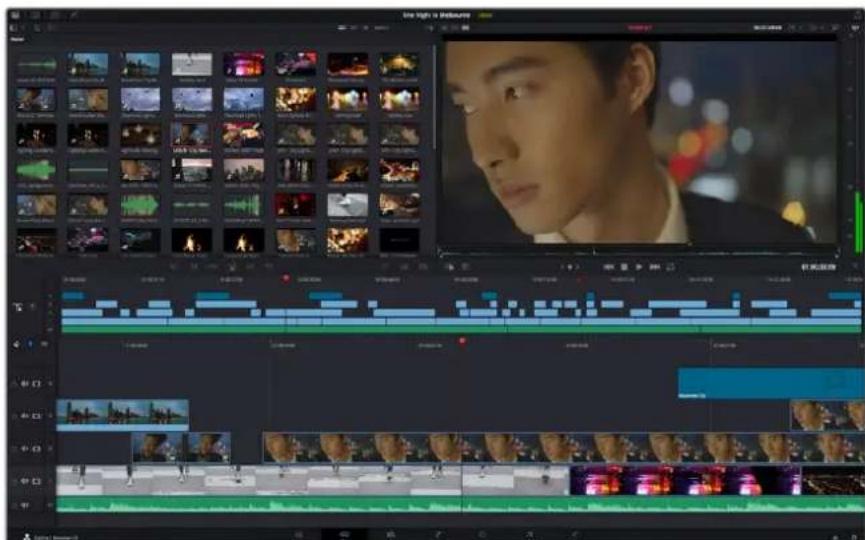Open the Fusion page in bottom navigation
The image size is (865, 540).
pyautogui.click(x=439, y=534)
